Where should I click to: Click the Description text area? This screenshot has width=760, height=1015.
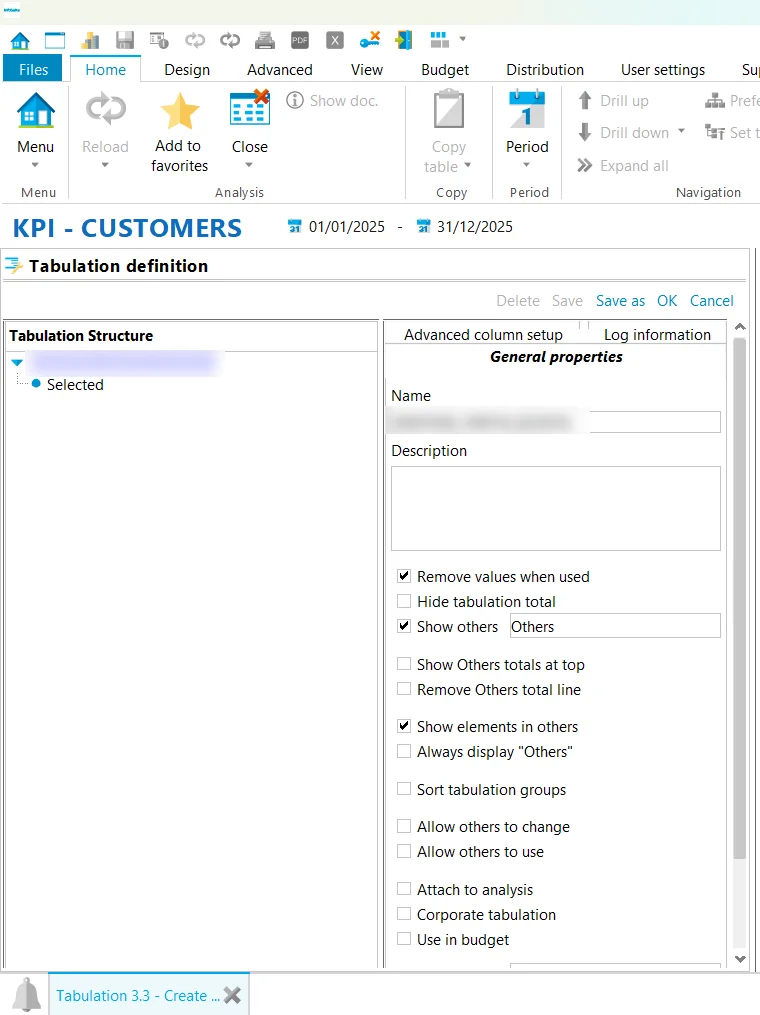click(x=555, y=508)
